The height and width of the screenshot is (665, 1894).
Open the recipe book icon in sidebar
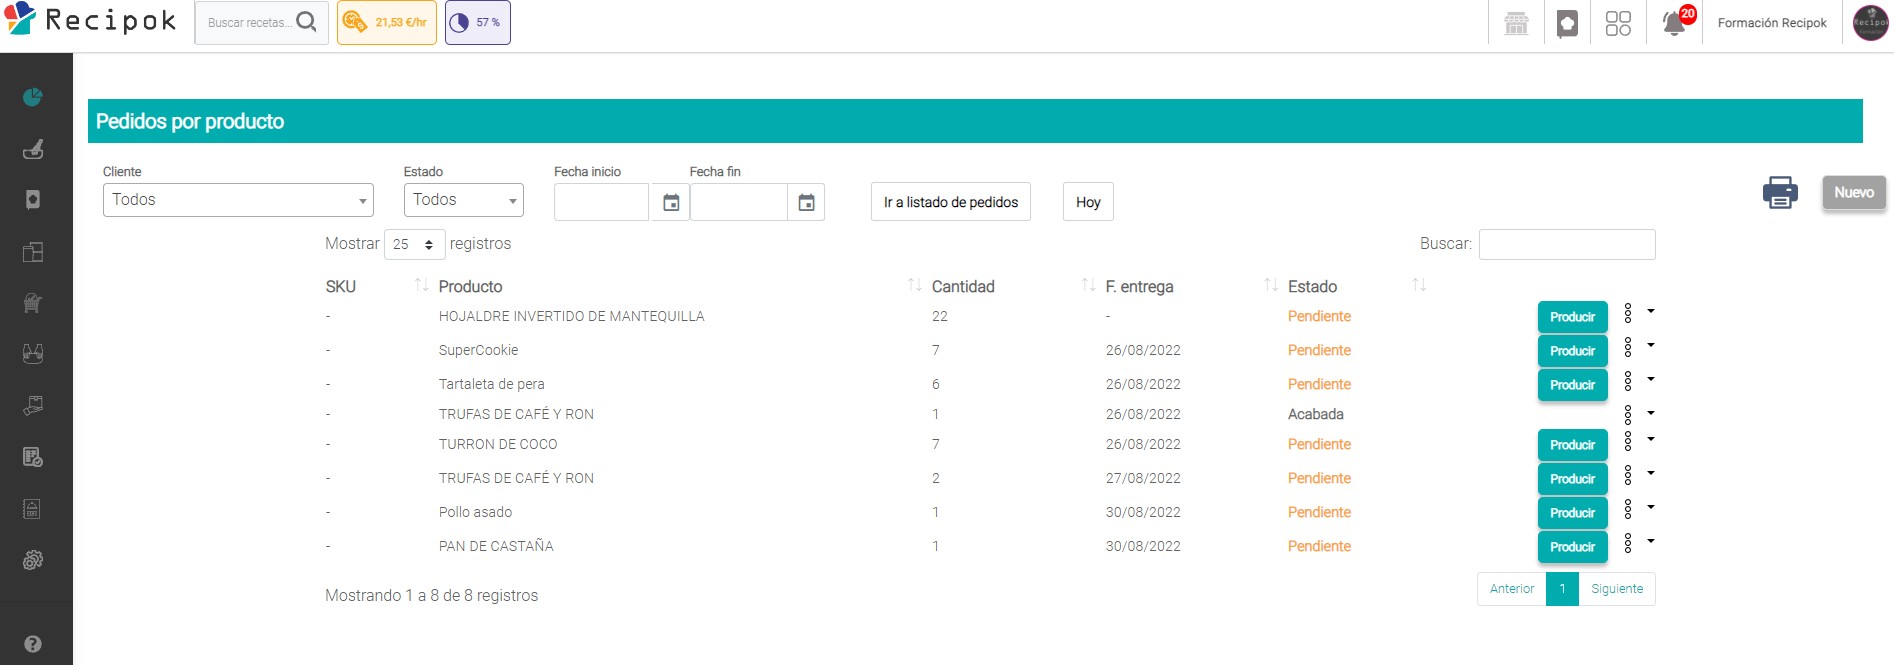coord(33,200)
